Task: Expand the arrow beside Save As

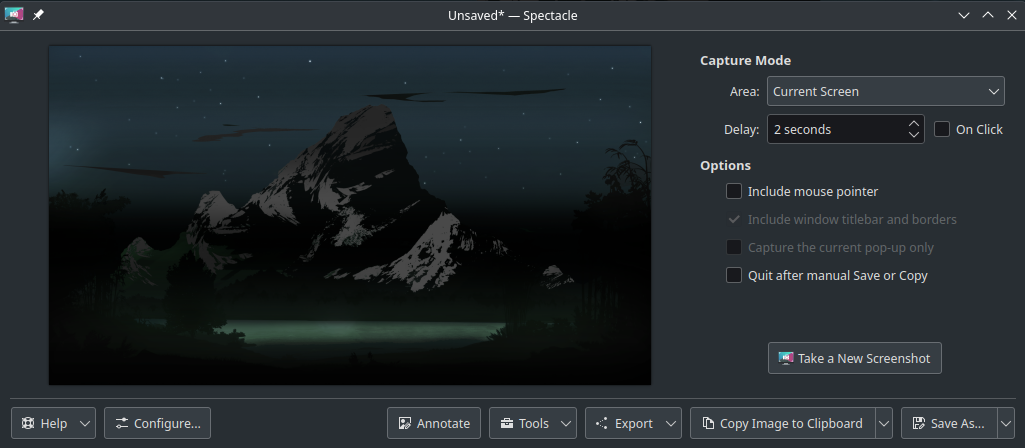Action: pyautogui.click(x=1005, y=423)
